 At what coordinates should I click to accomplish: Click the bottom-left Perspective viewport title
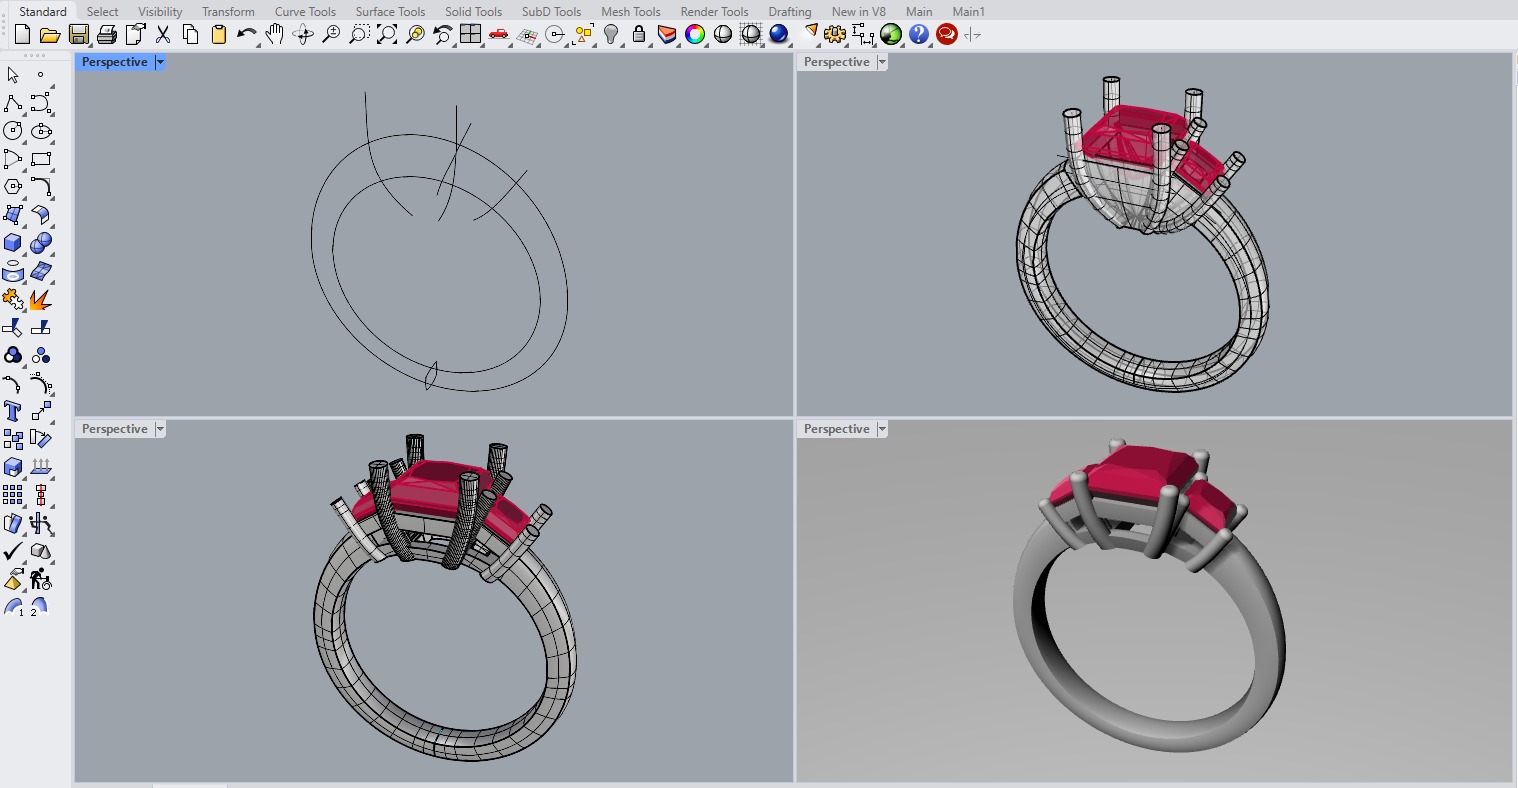pyautogui.click(x=114, y=429)
